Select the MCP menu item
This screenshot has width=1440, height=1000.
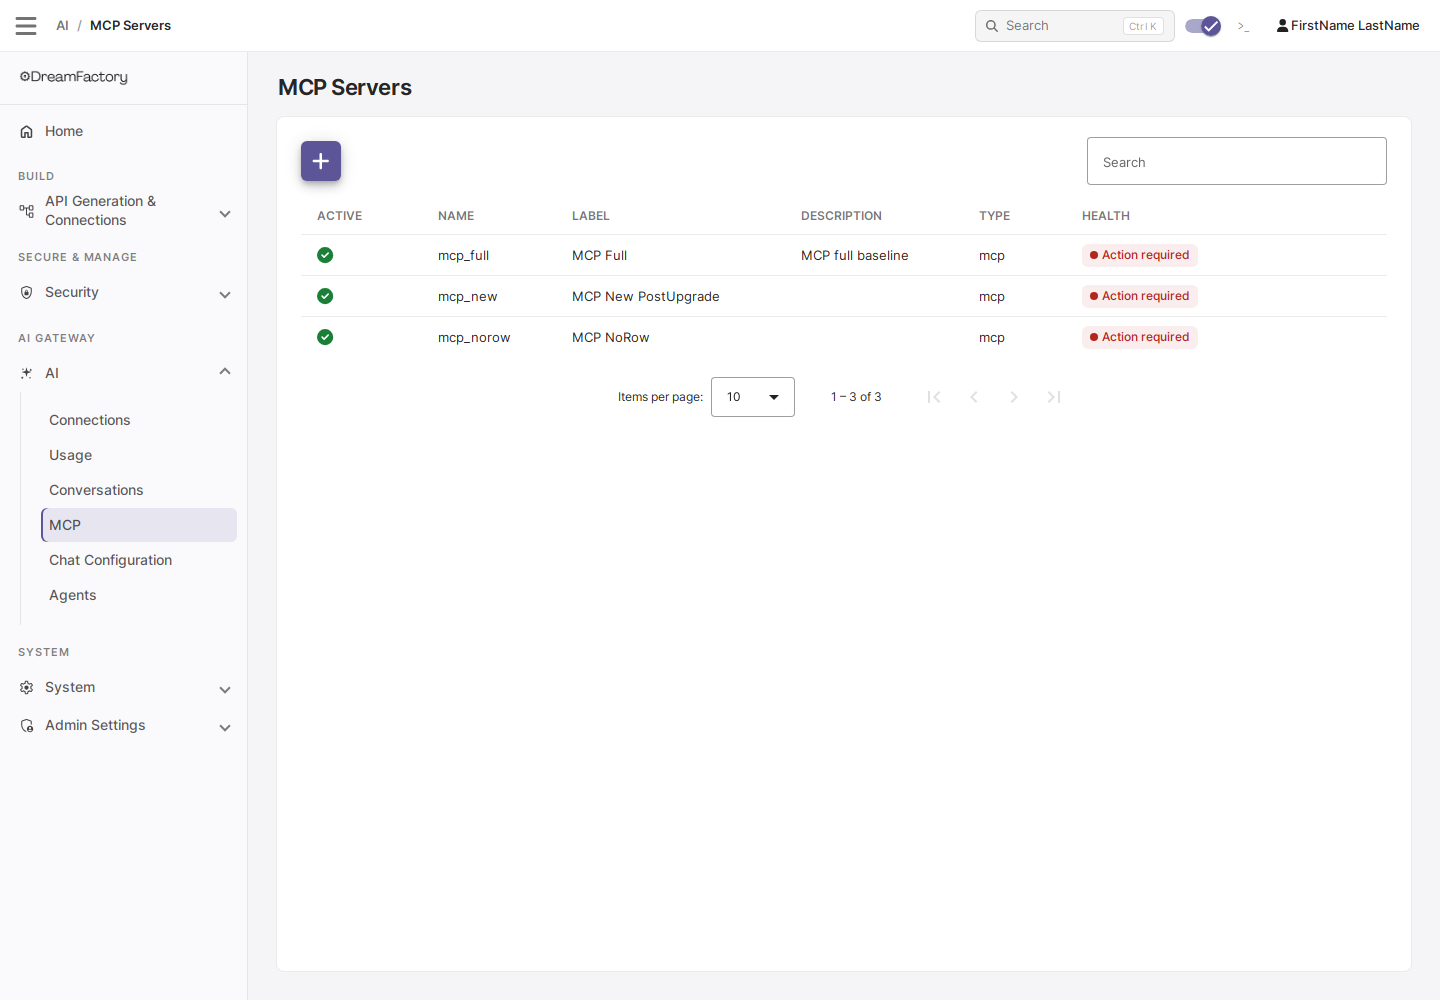click(x=139, y=525)
